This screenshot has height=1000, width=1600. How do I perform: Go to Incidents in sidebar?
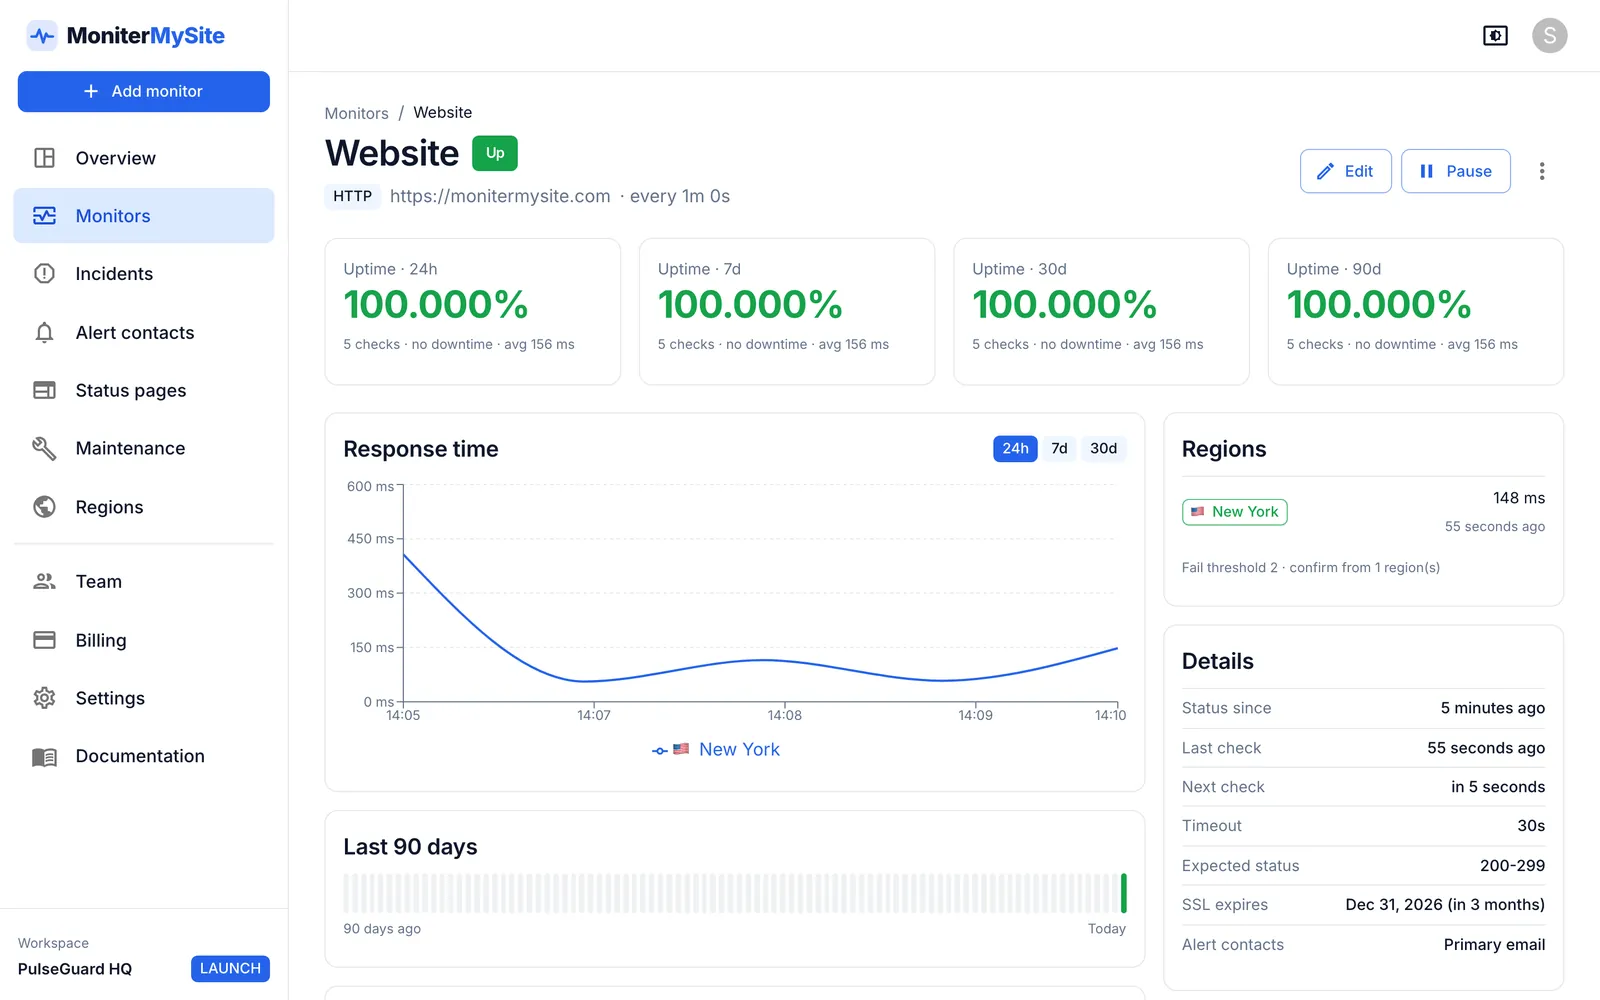coord(143,274)
